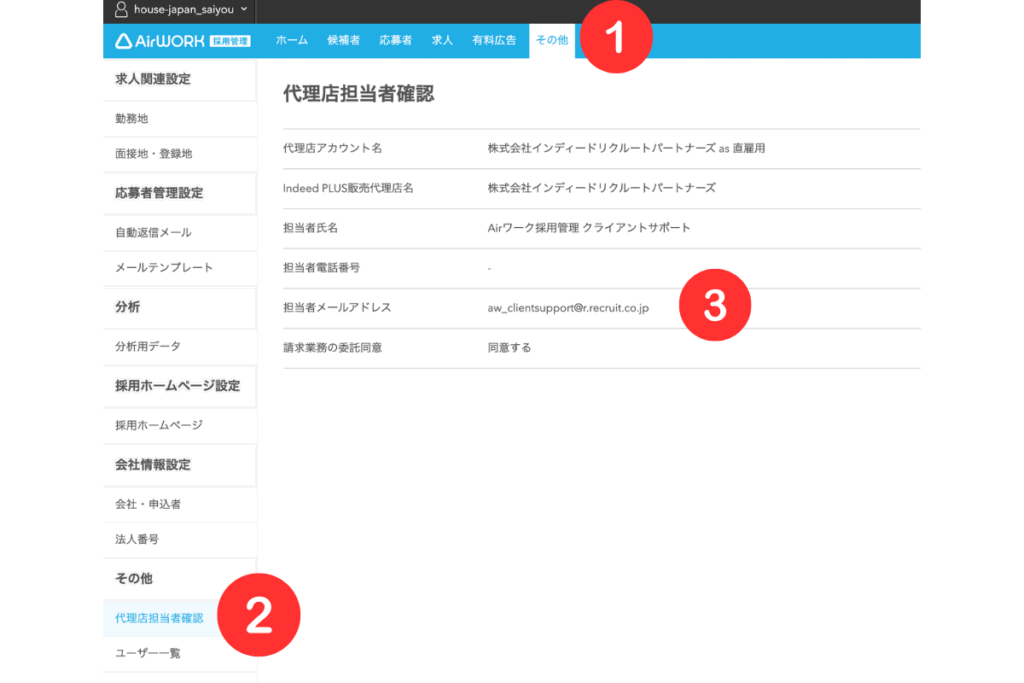This screenshot has width=1024, height=683.
Task: Open 分析用データ page
Action: coord(180,347)
